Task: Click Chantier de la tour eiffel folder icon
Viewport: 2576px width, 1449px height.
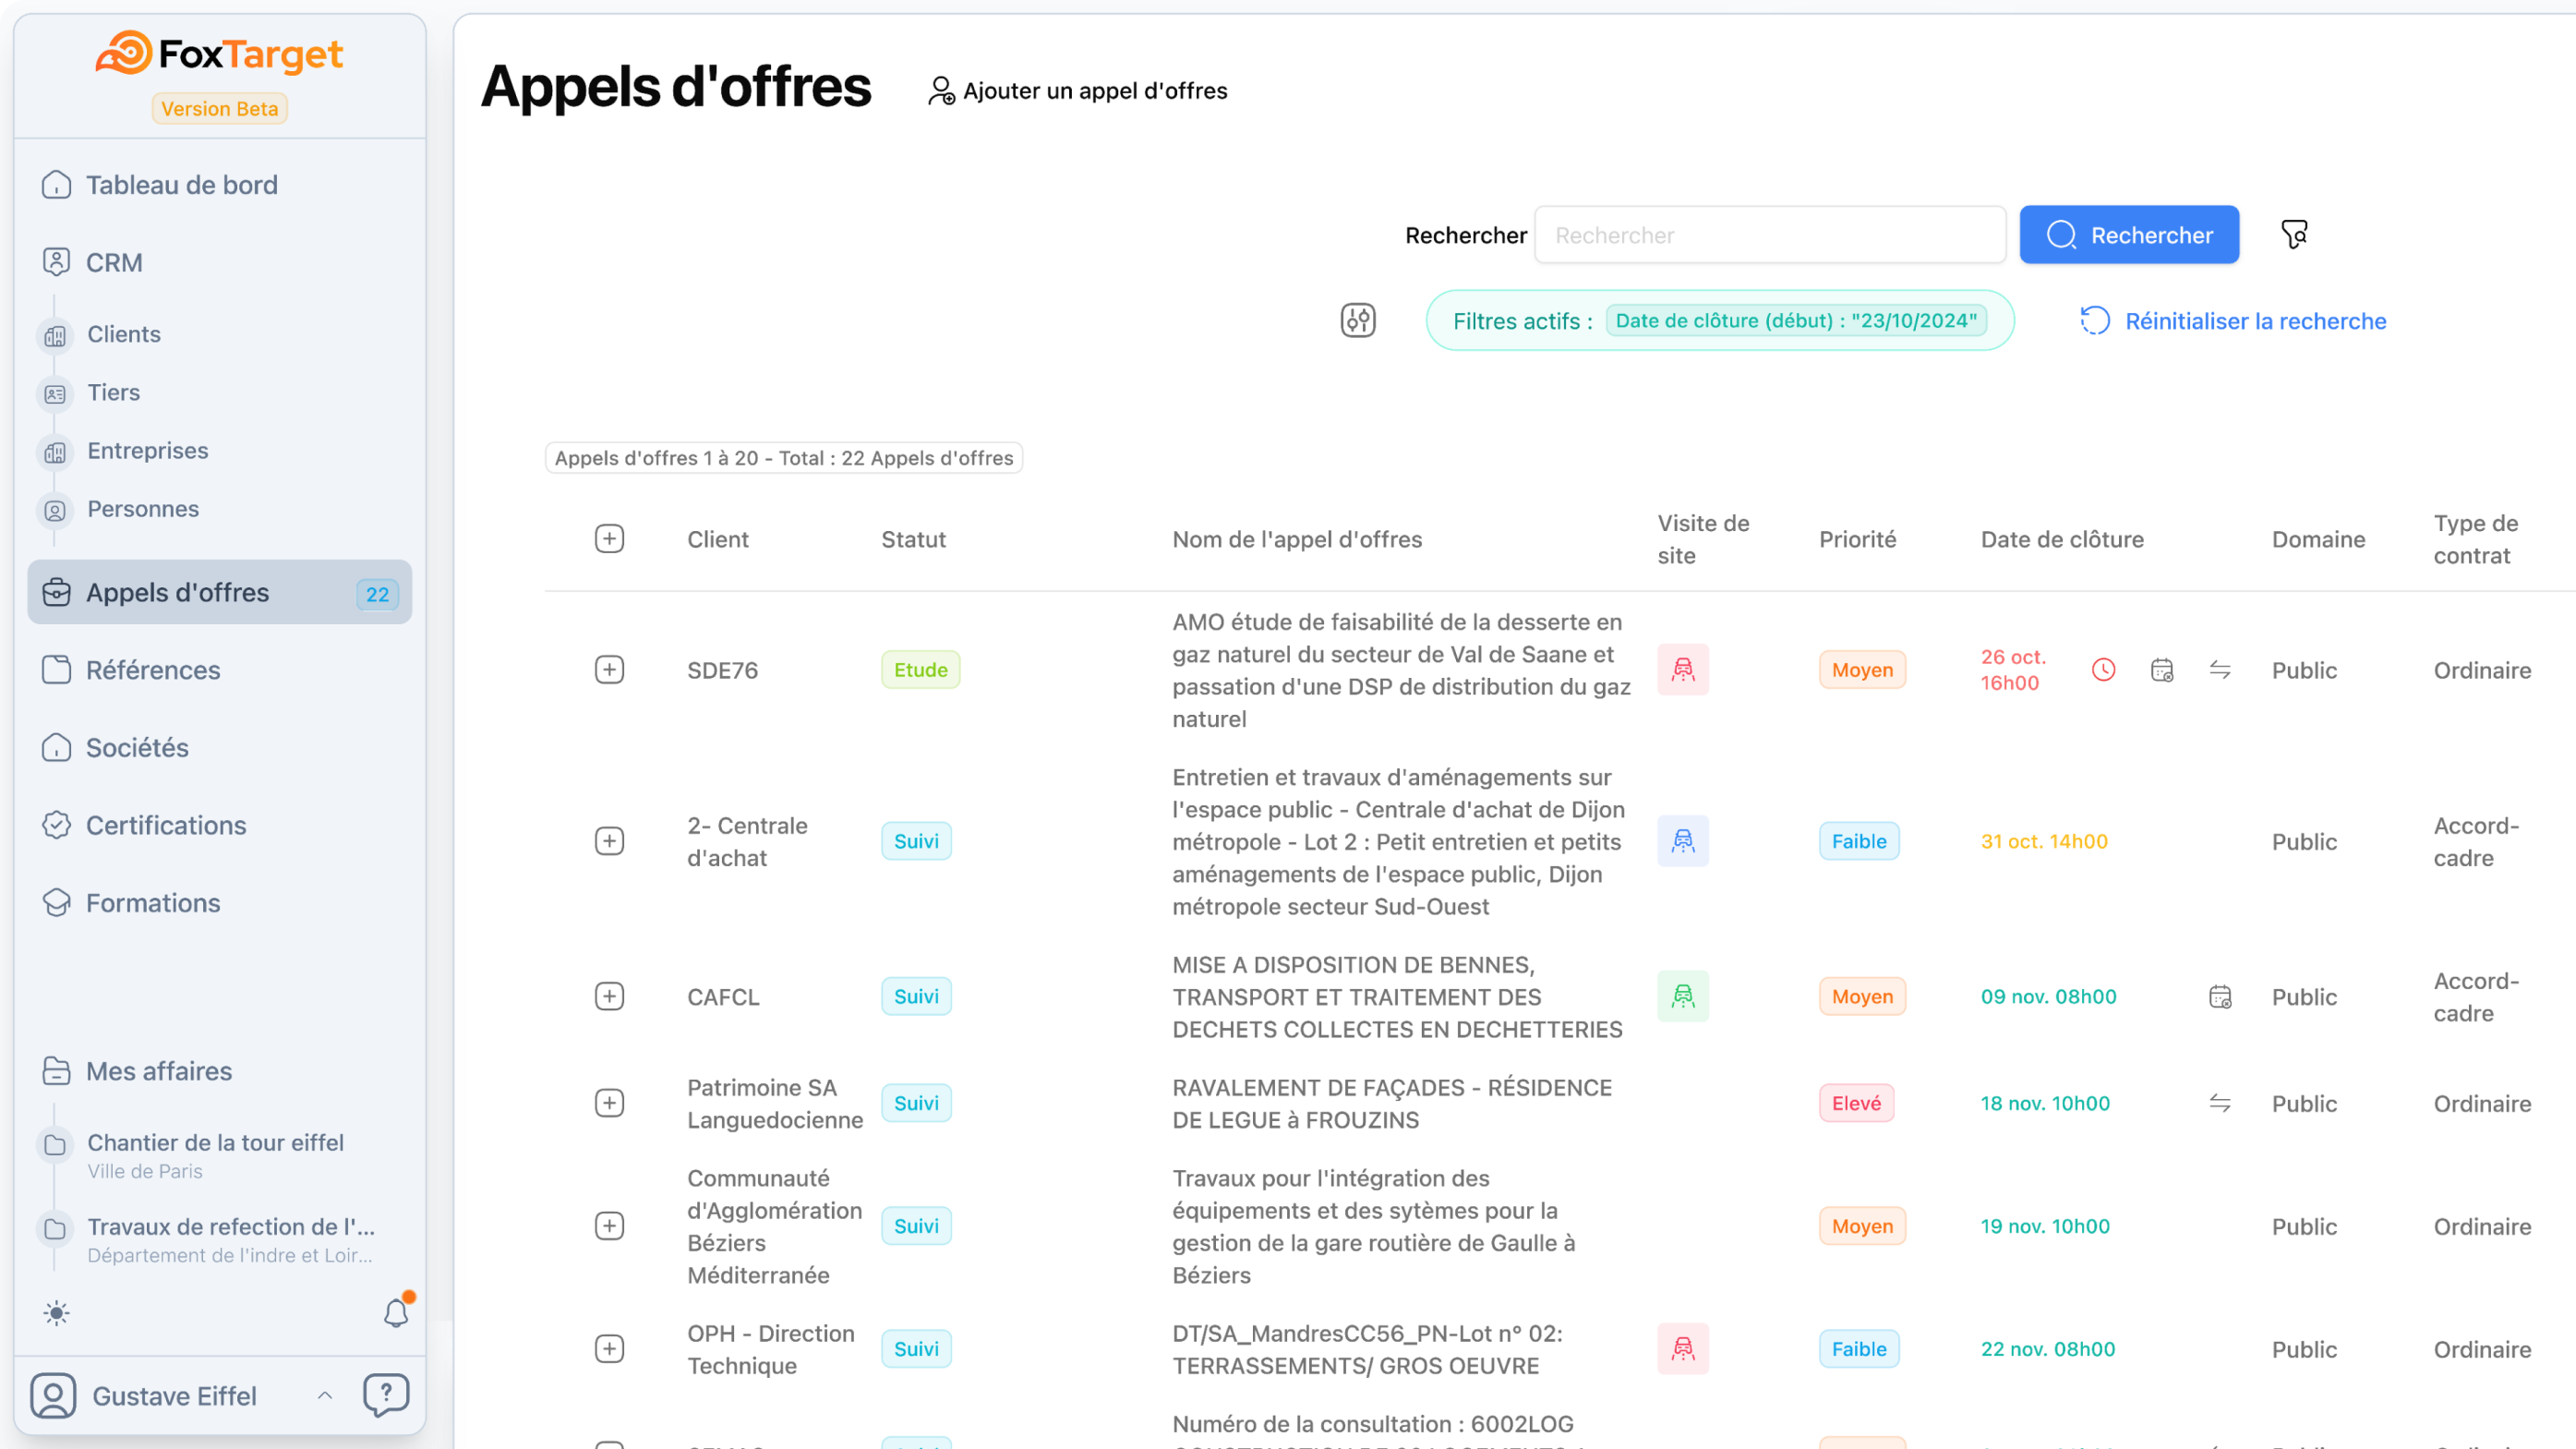Action: [55, 1144]
